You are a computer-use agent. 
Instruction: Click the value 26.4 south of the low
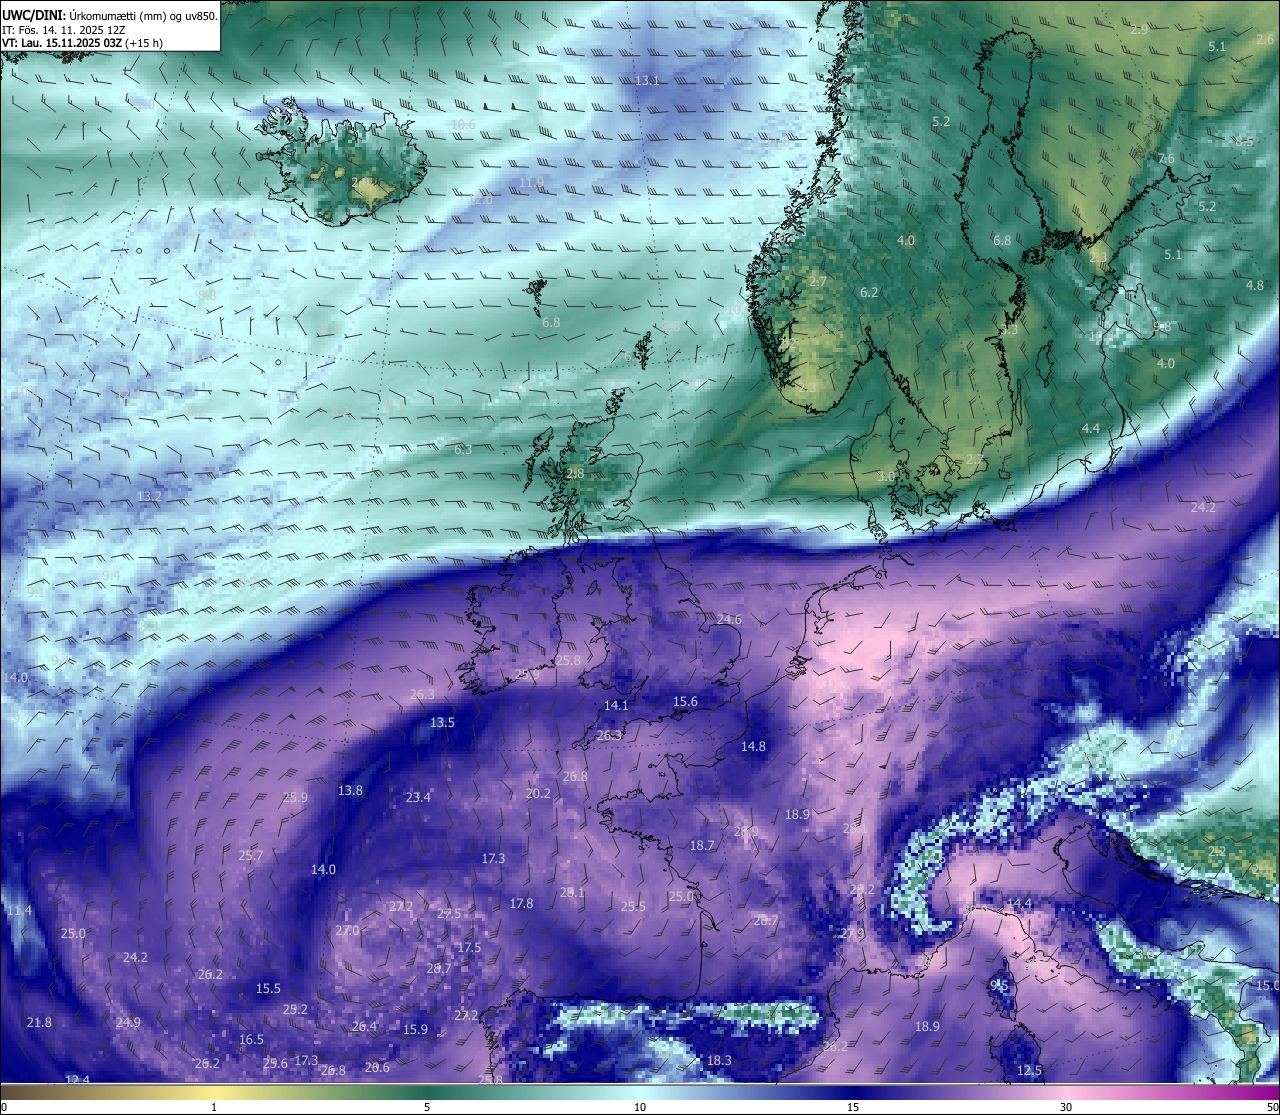coord(364,1027)
